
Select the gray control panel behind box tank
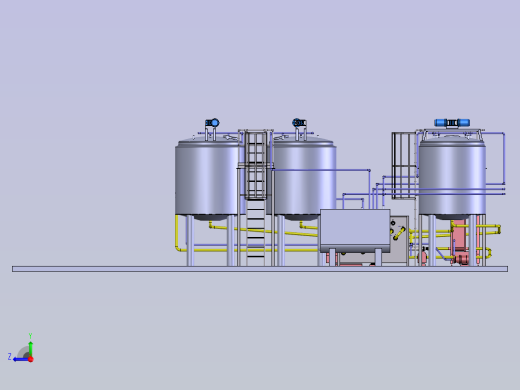pyautogui.click(x=399, y=240)
